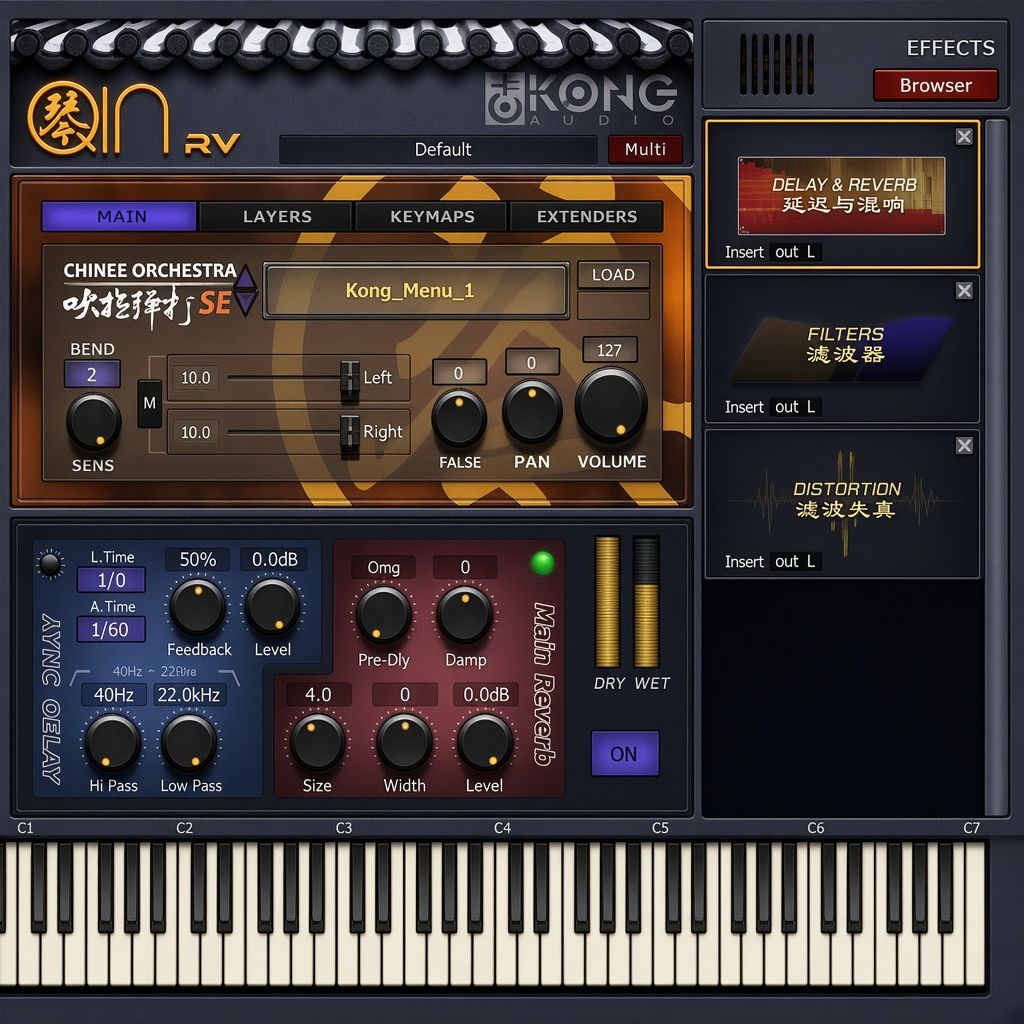1024x1024 pixels.
Task: Click the EFFECTS panel heading
Action: click(x=950, y=48)
